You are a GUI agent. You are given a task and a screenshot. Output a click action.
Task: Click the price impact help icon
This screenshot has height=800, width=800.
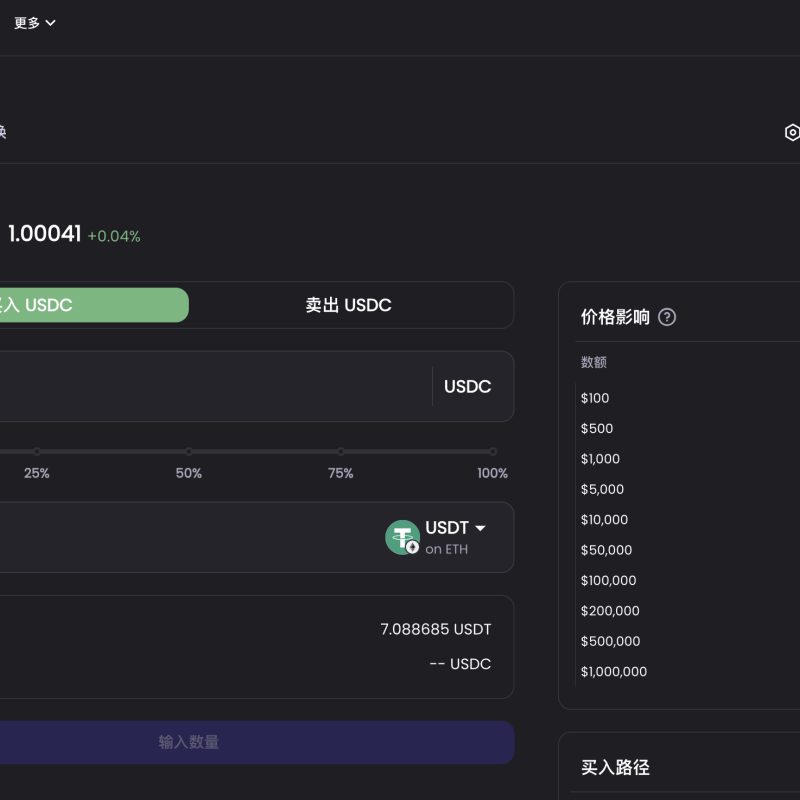(667, 317)
